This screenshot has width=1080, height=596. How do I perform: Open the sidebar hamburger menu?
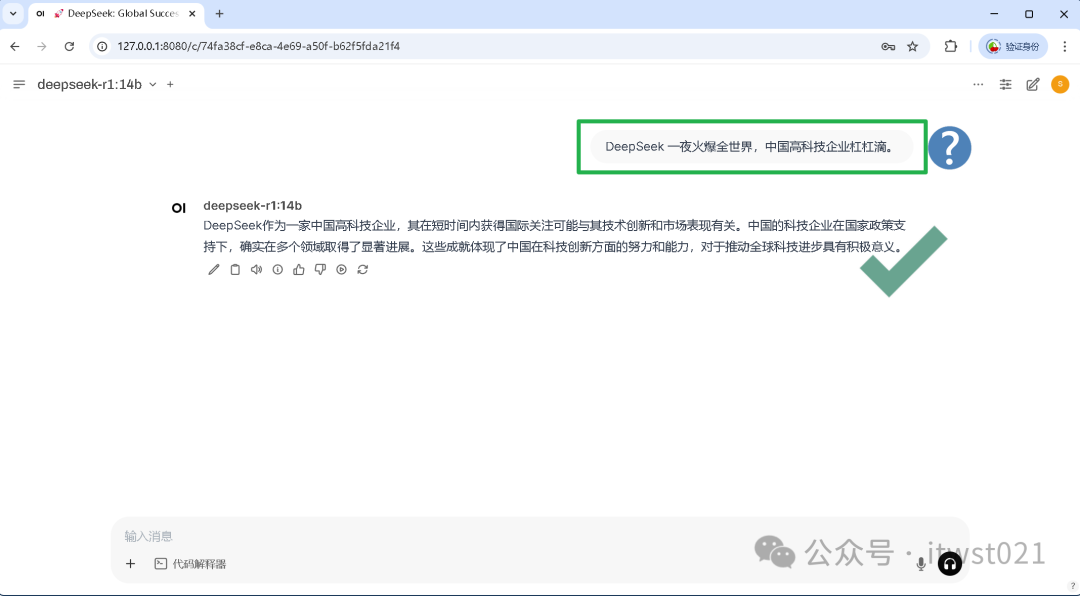coord(19,84)
